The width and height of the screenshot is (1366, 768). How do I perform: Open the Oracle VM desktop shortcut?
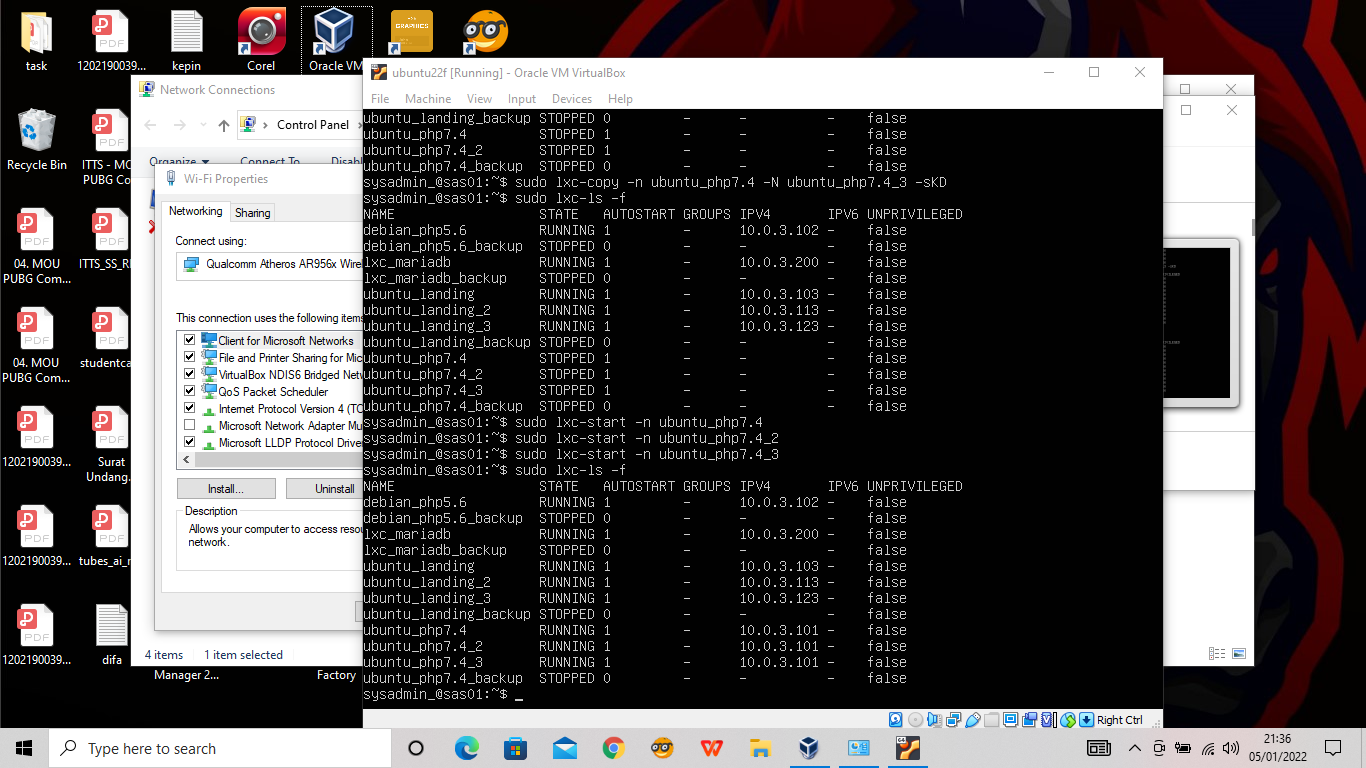click(x=335, y=40)
